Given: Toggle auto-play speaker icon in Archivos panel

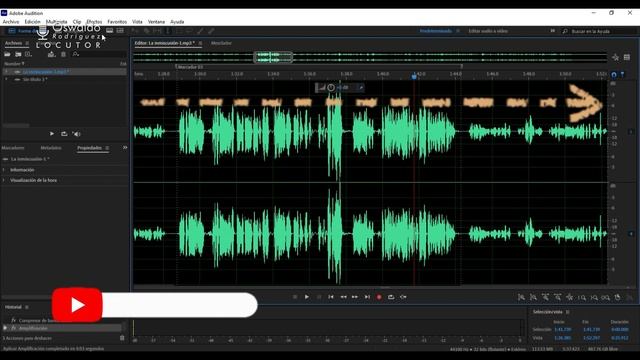Looking at the screenshot, I should tap(76, 134).
